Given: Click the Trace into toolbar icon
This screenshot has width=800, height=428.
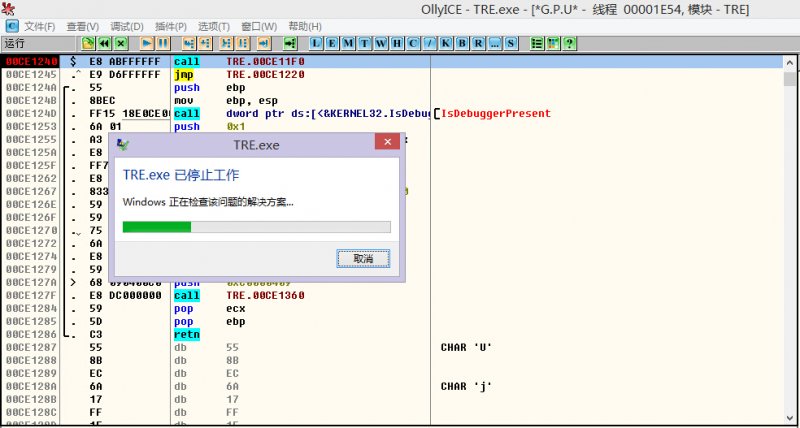Looking at the screenshot, I should pyautogui.click(x=227, y=44).
